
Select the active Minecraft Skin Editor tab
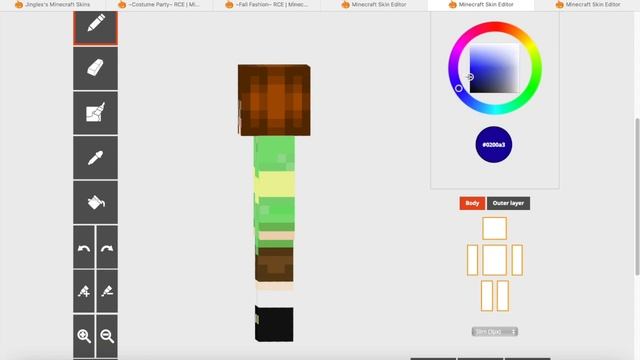coord(481,5)
